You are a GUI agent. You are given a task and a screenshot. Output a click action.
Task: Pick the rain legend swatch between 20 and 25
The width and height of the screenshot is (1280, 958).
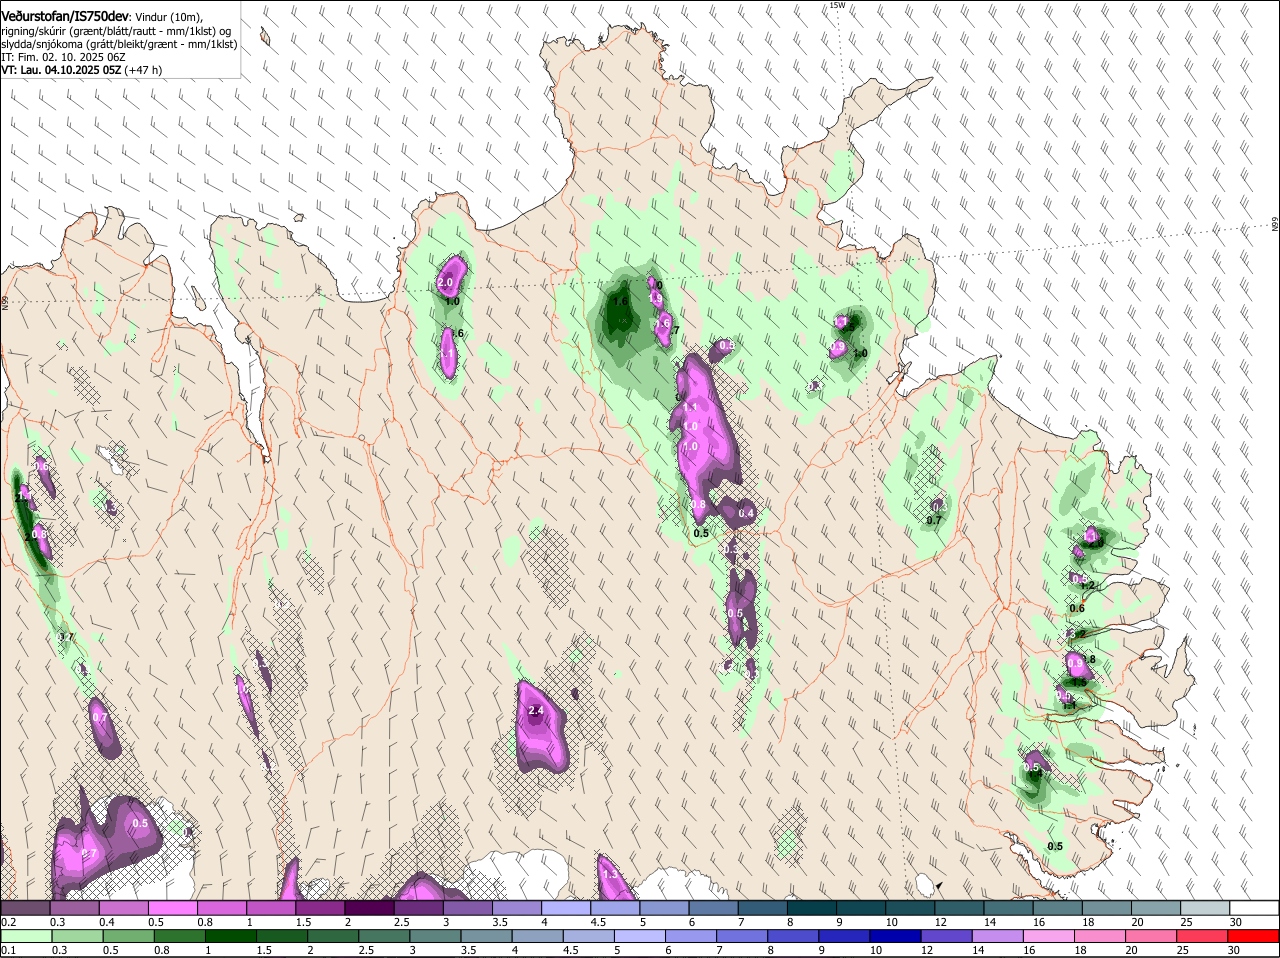(1153, 936)
